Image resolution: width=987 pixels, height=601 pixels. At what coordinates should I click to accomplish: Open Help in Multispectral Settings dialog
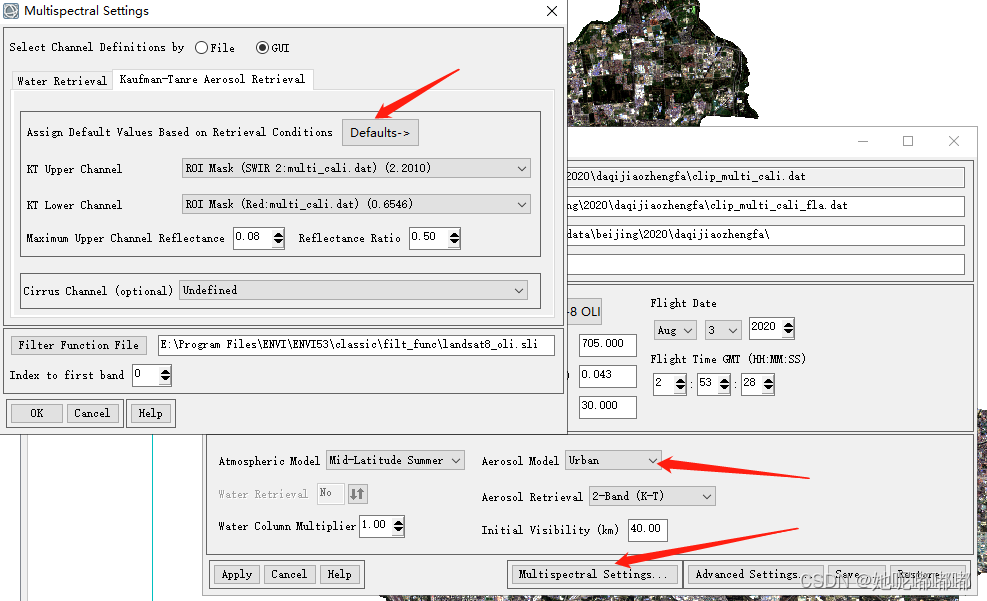click(150, 413)
